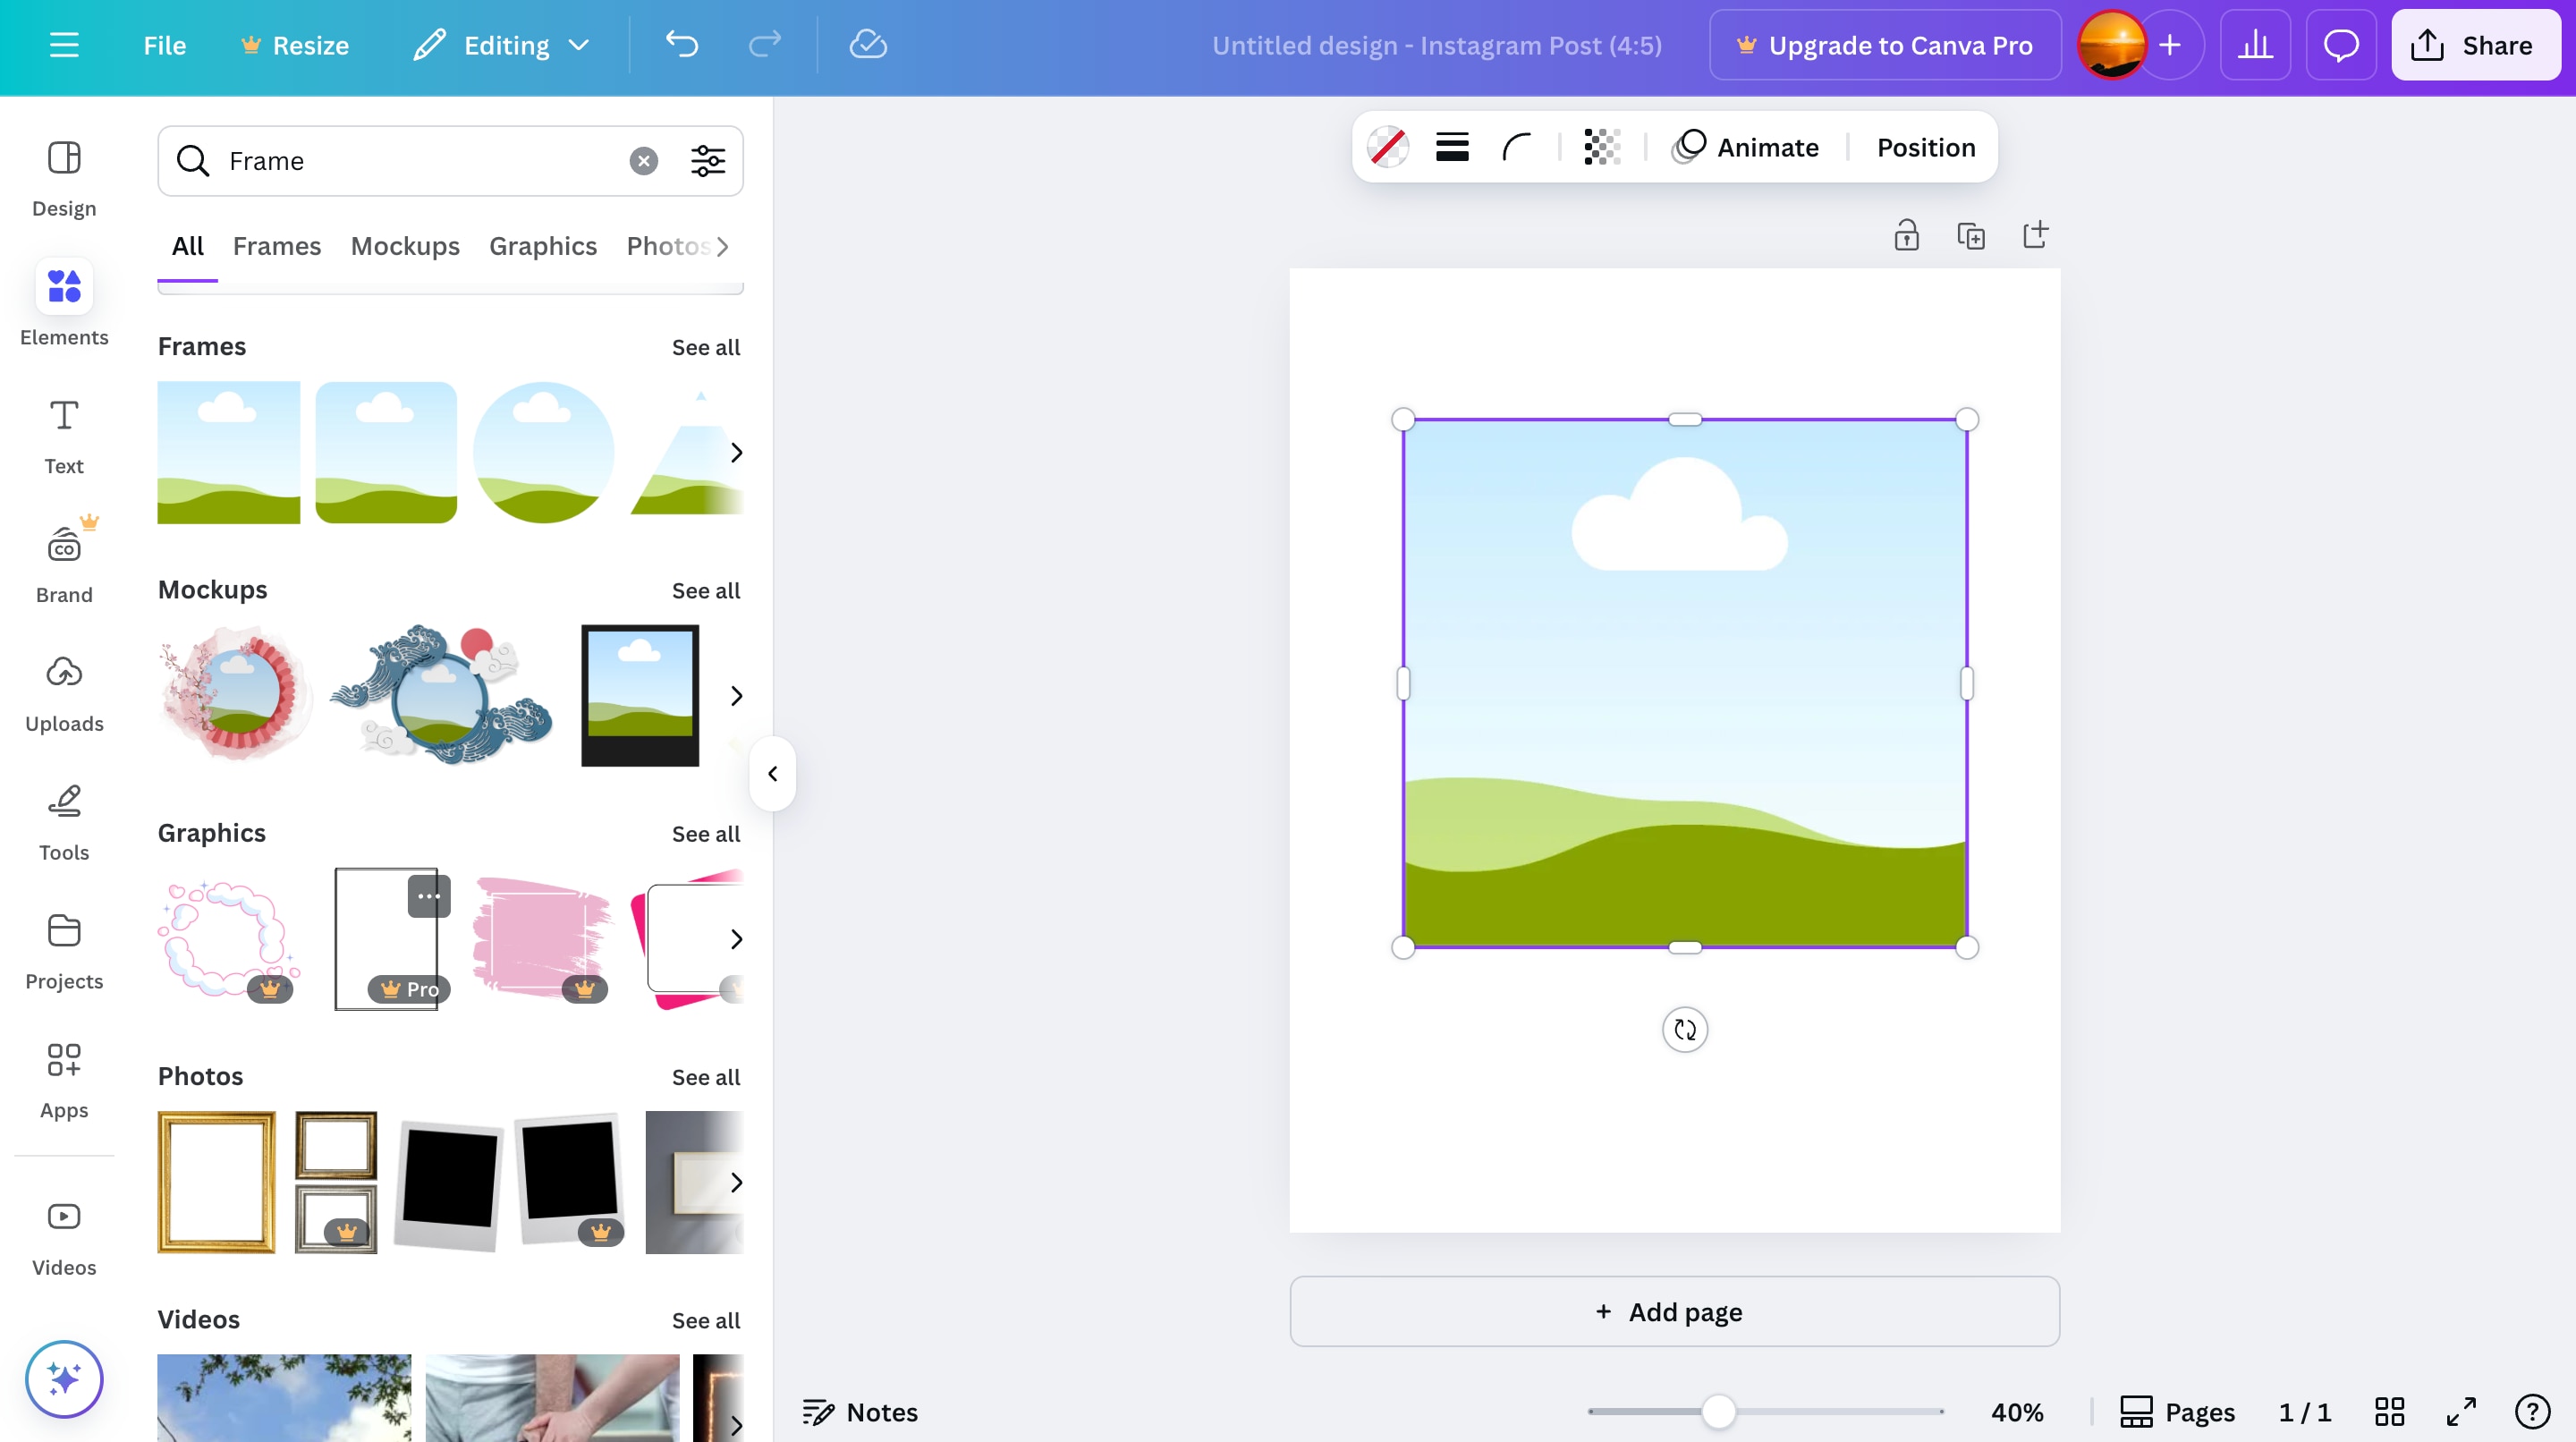2576x1442 pixels.
Task: Open the border color picker
Action: click(x=1388, y=147)
